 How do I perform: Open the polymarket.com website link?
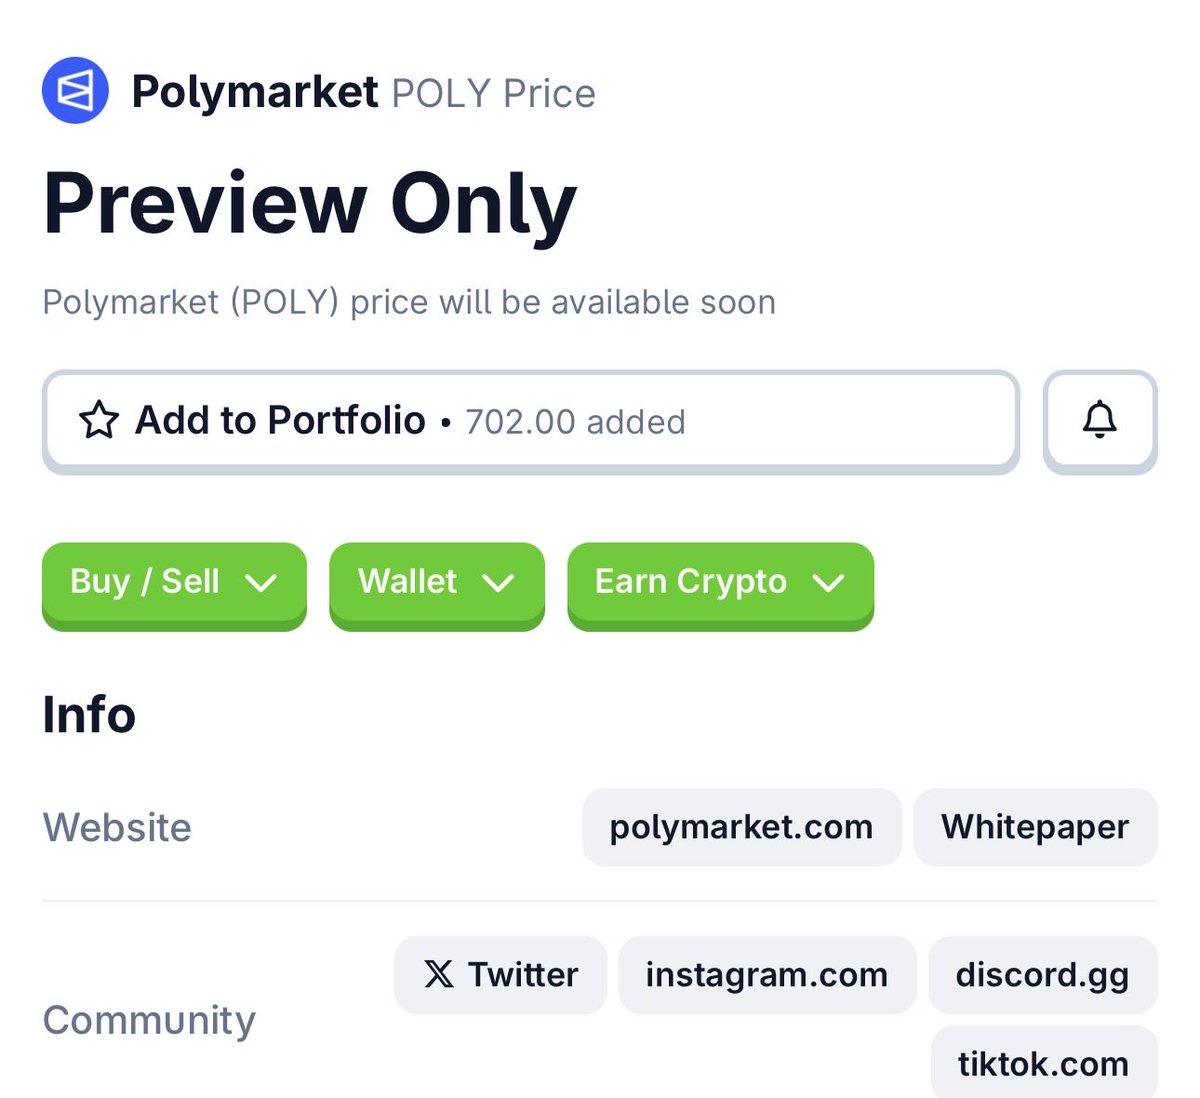741,827
